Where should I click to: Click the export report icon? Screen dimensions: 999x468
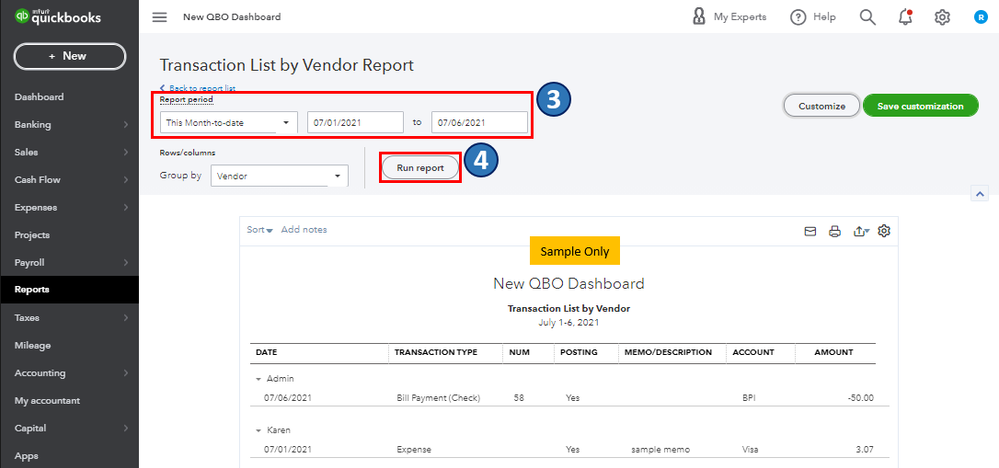[860, 231]
